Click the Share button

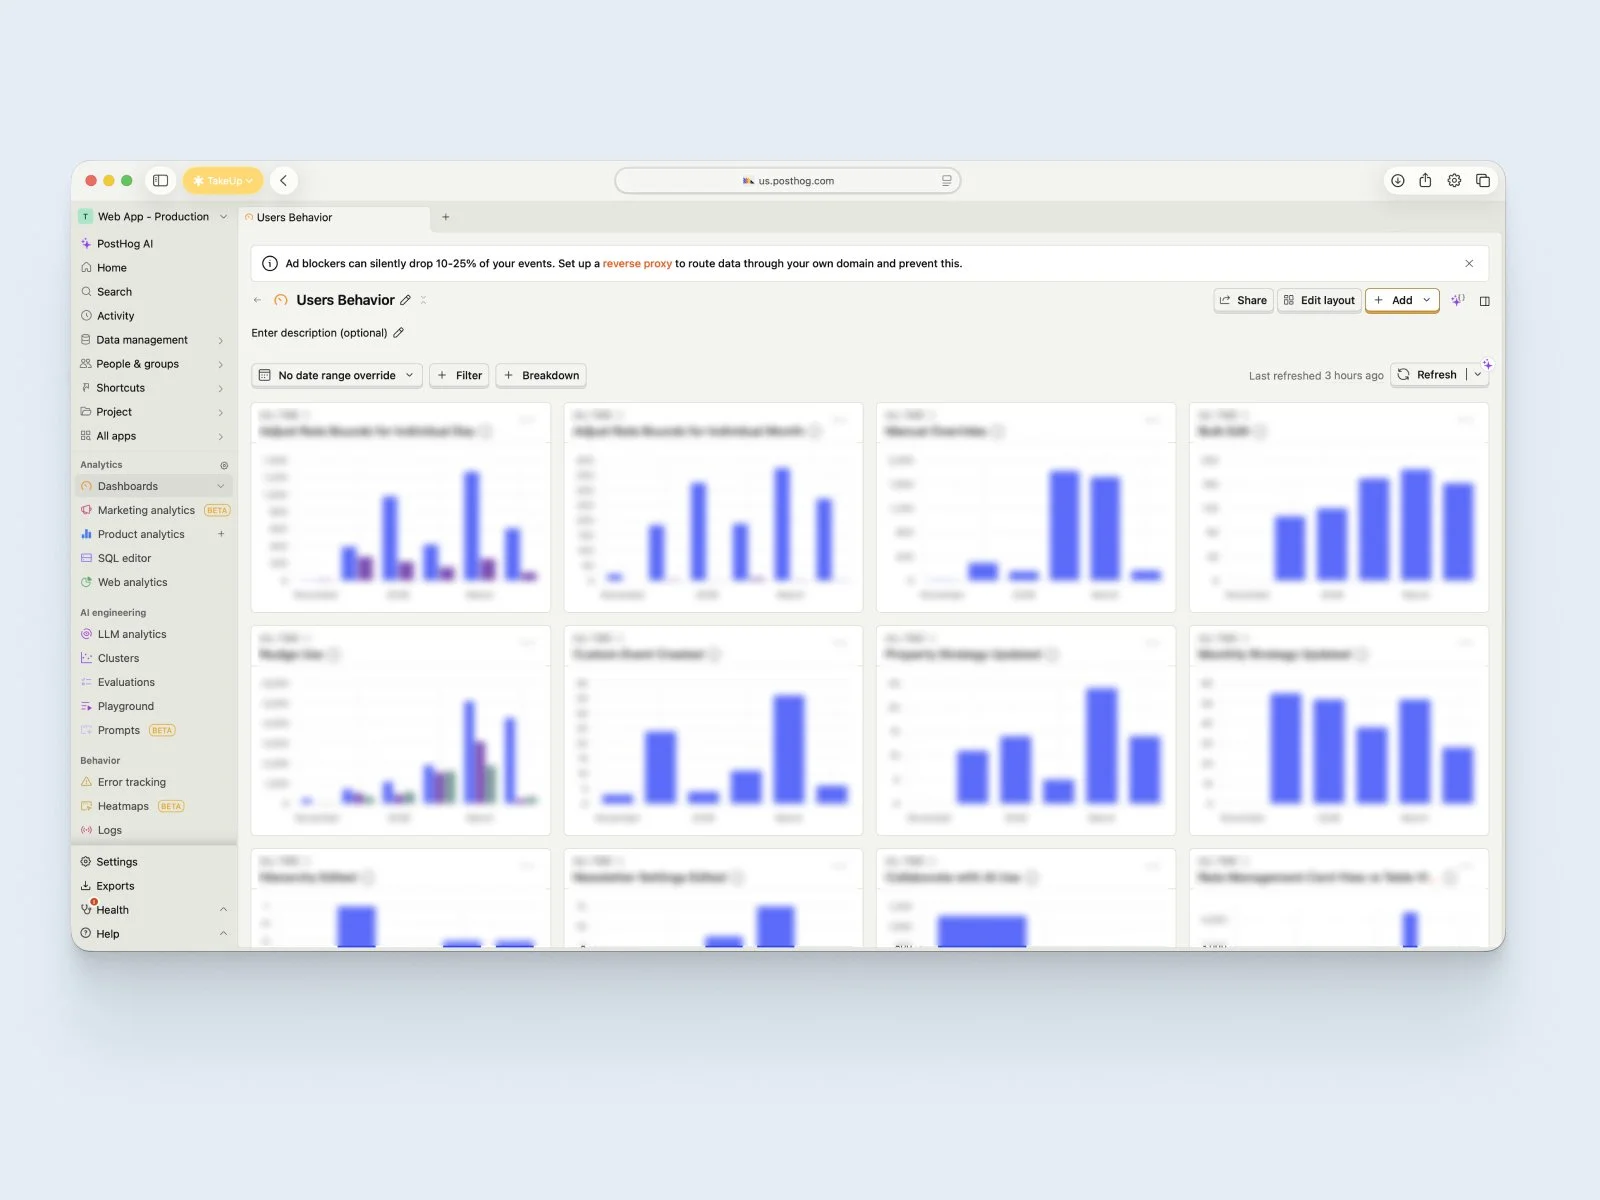tap(1243, 300)
